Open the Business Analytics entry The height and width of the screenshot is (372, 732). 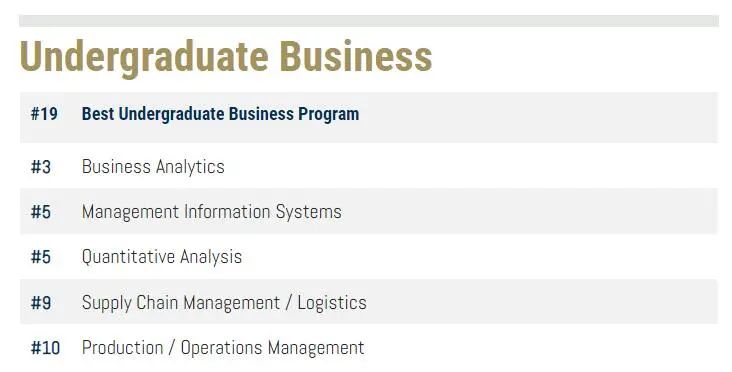pyautogui.click(x=153, y=167)
